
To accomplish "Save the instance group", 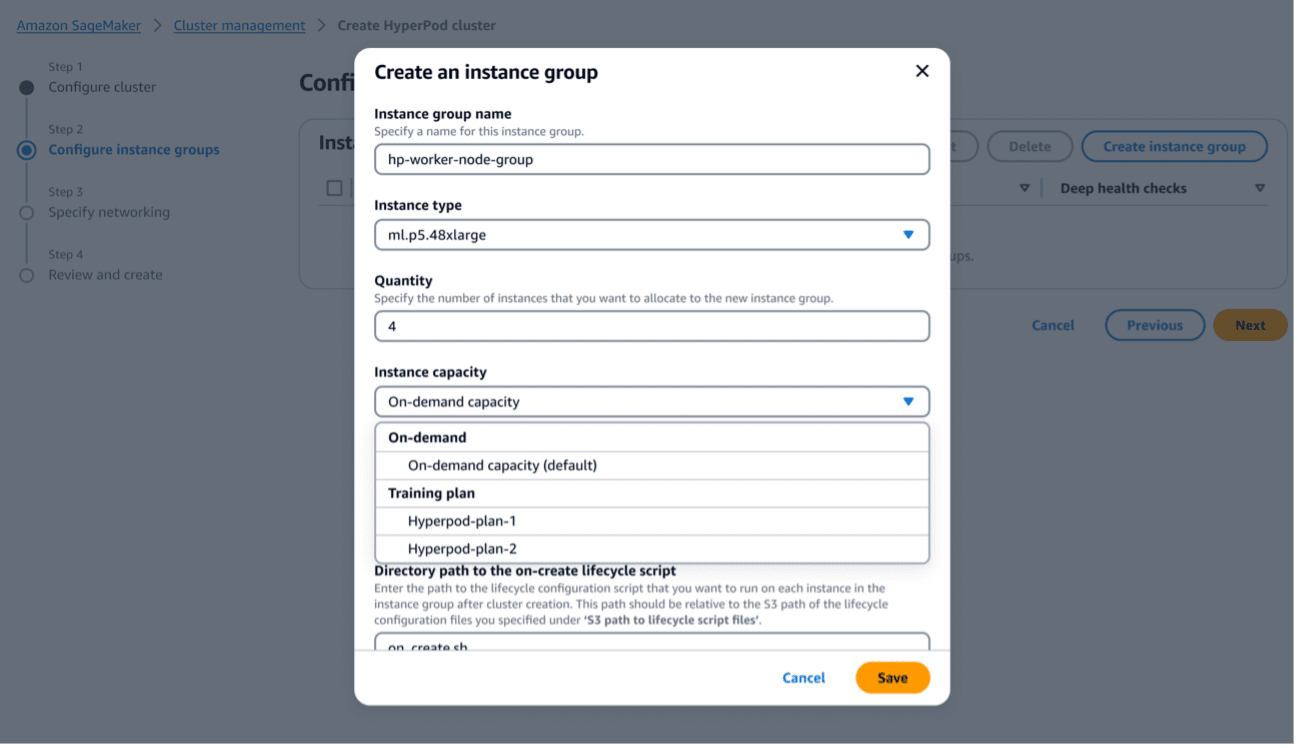I will coord(892,677).
